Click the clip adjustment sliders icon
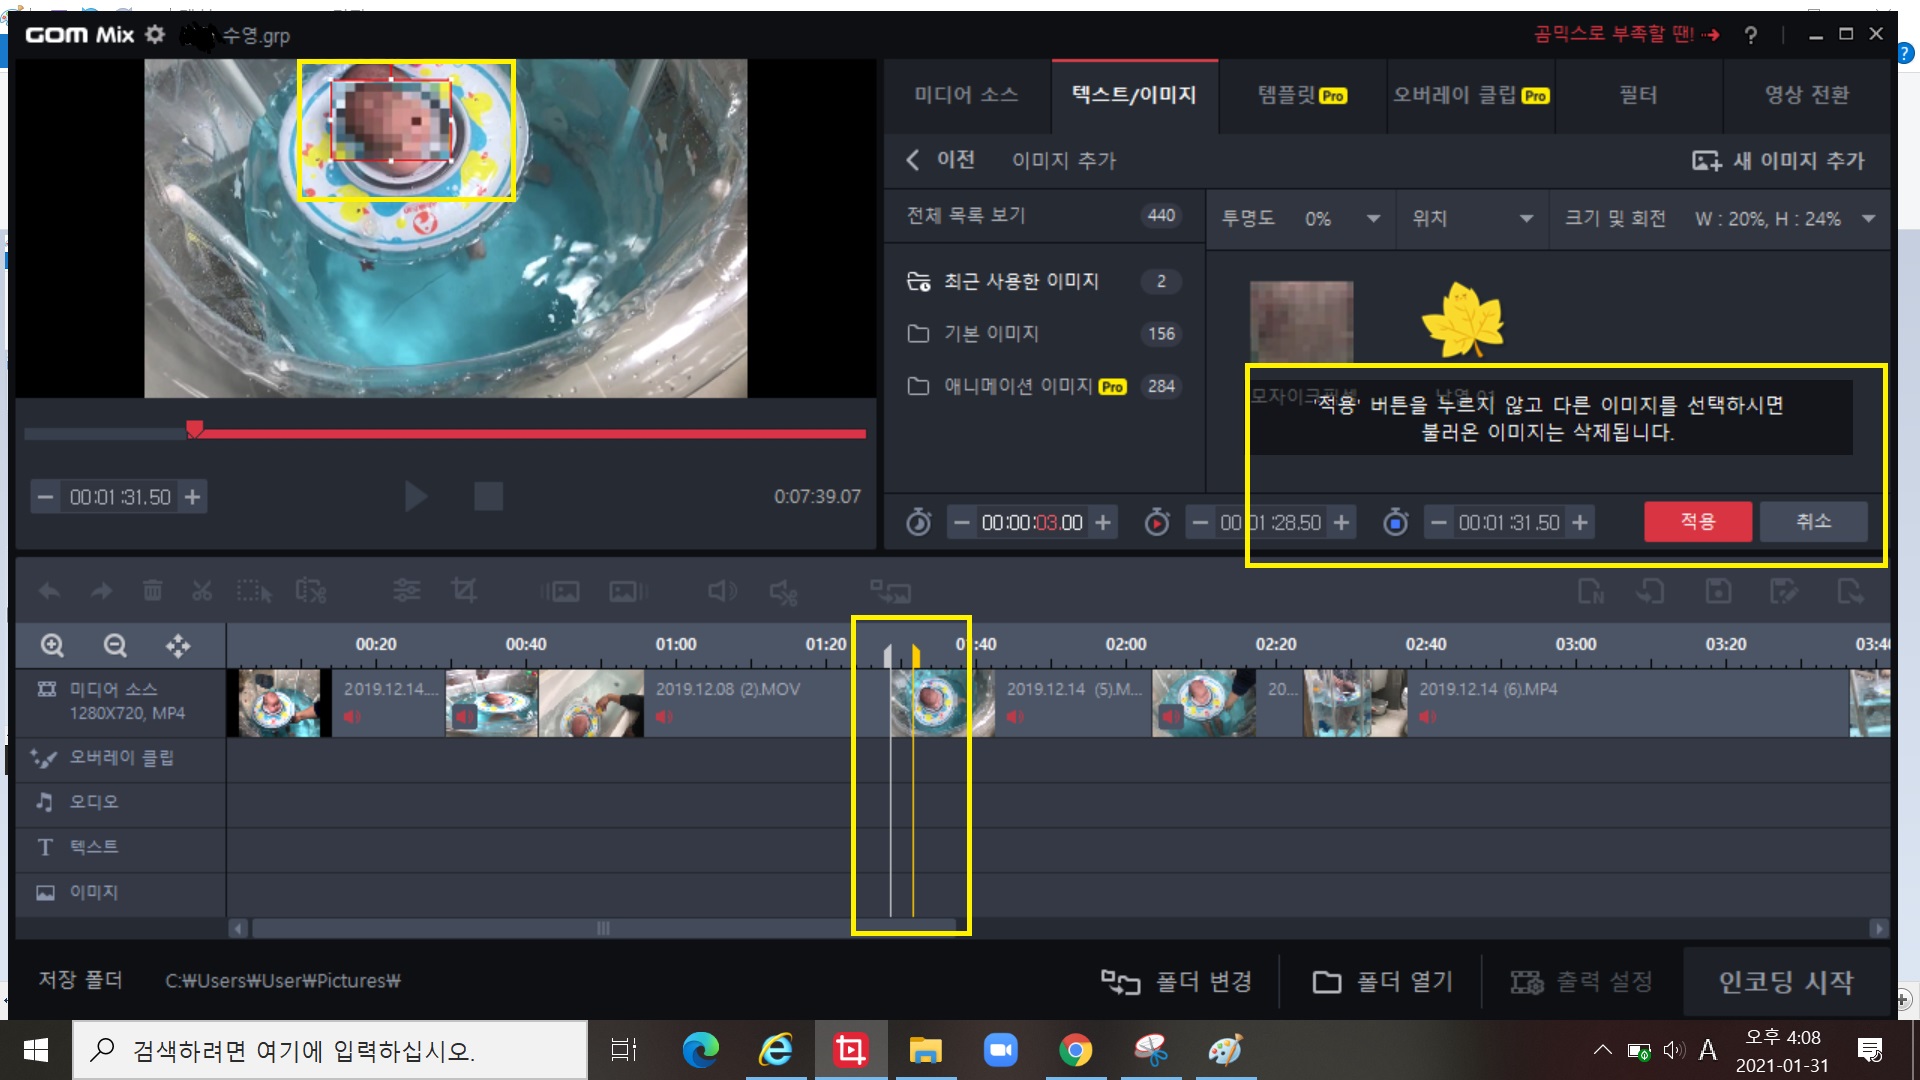 click(x=406, y=591)
